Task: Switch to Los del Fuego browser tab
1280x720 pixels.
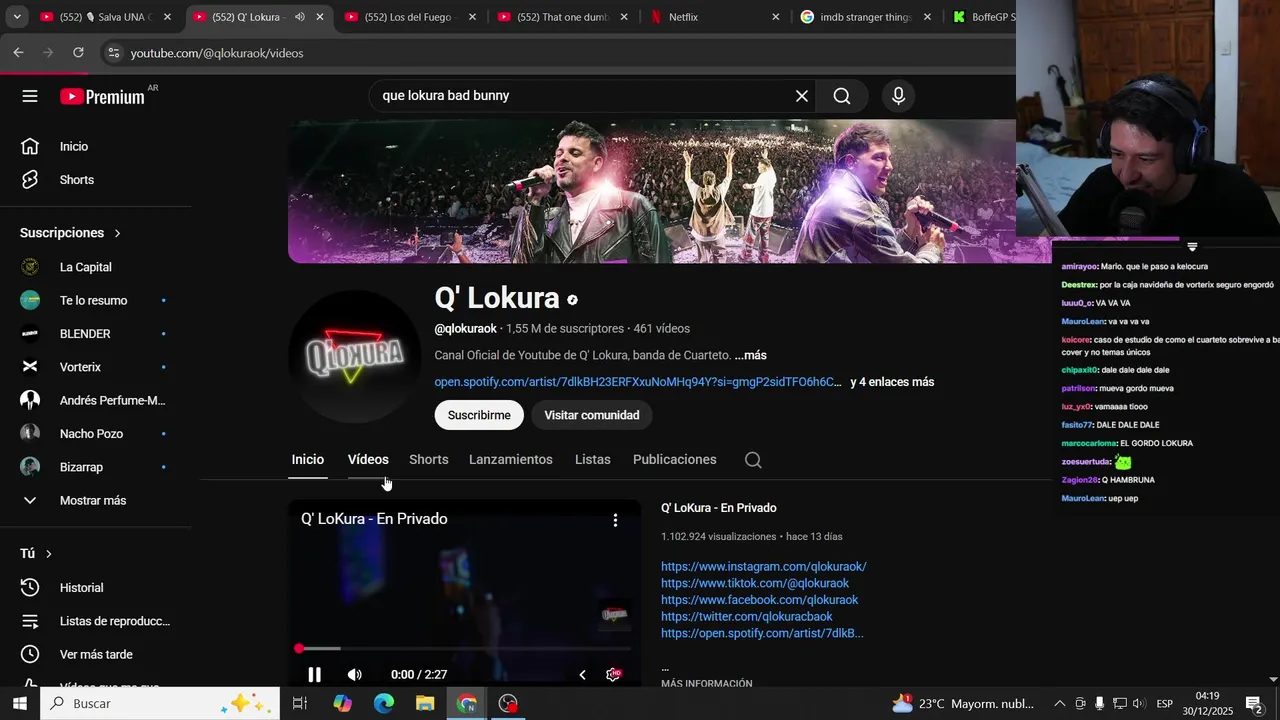Action: [409, 17]
